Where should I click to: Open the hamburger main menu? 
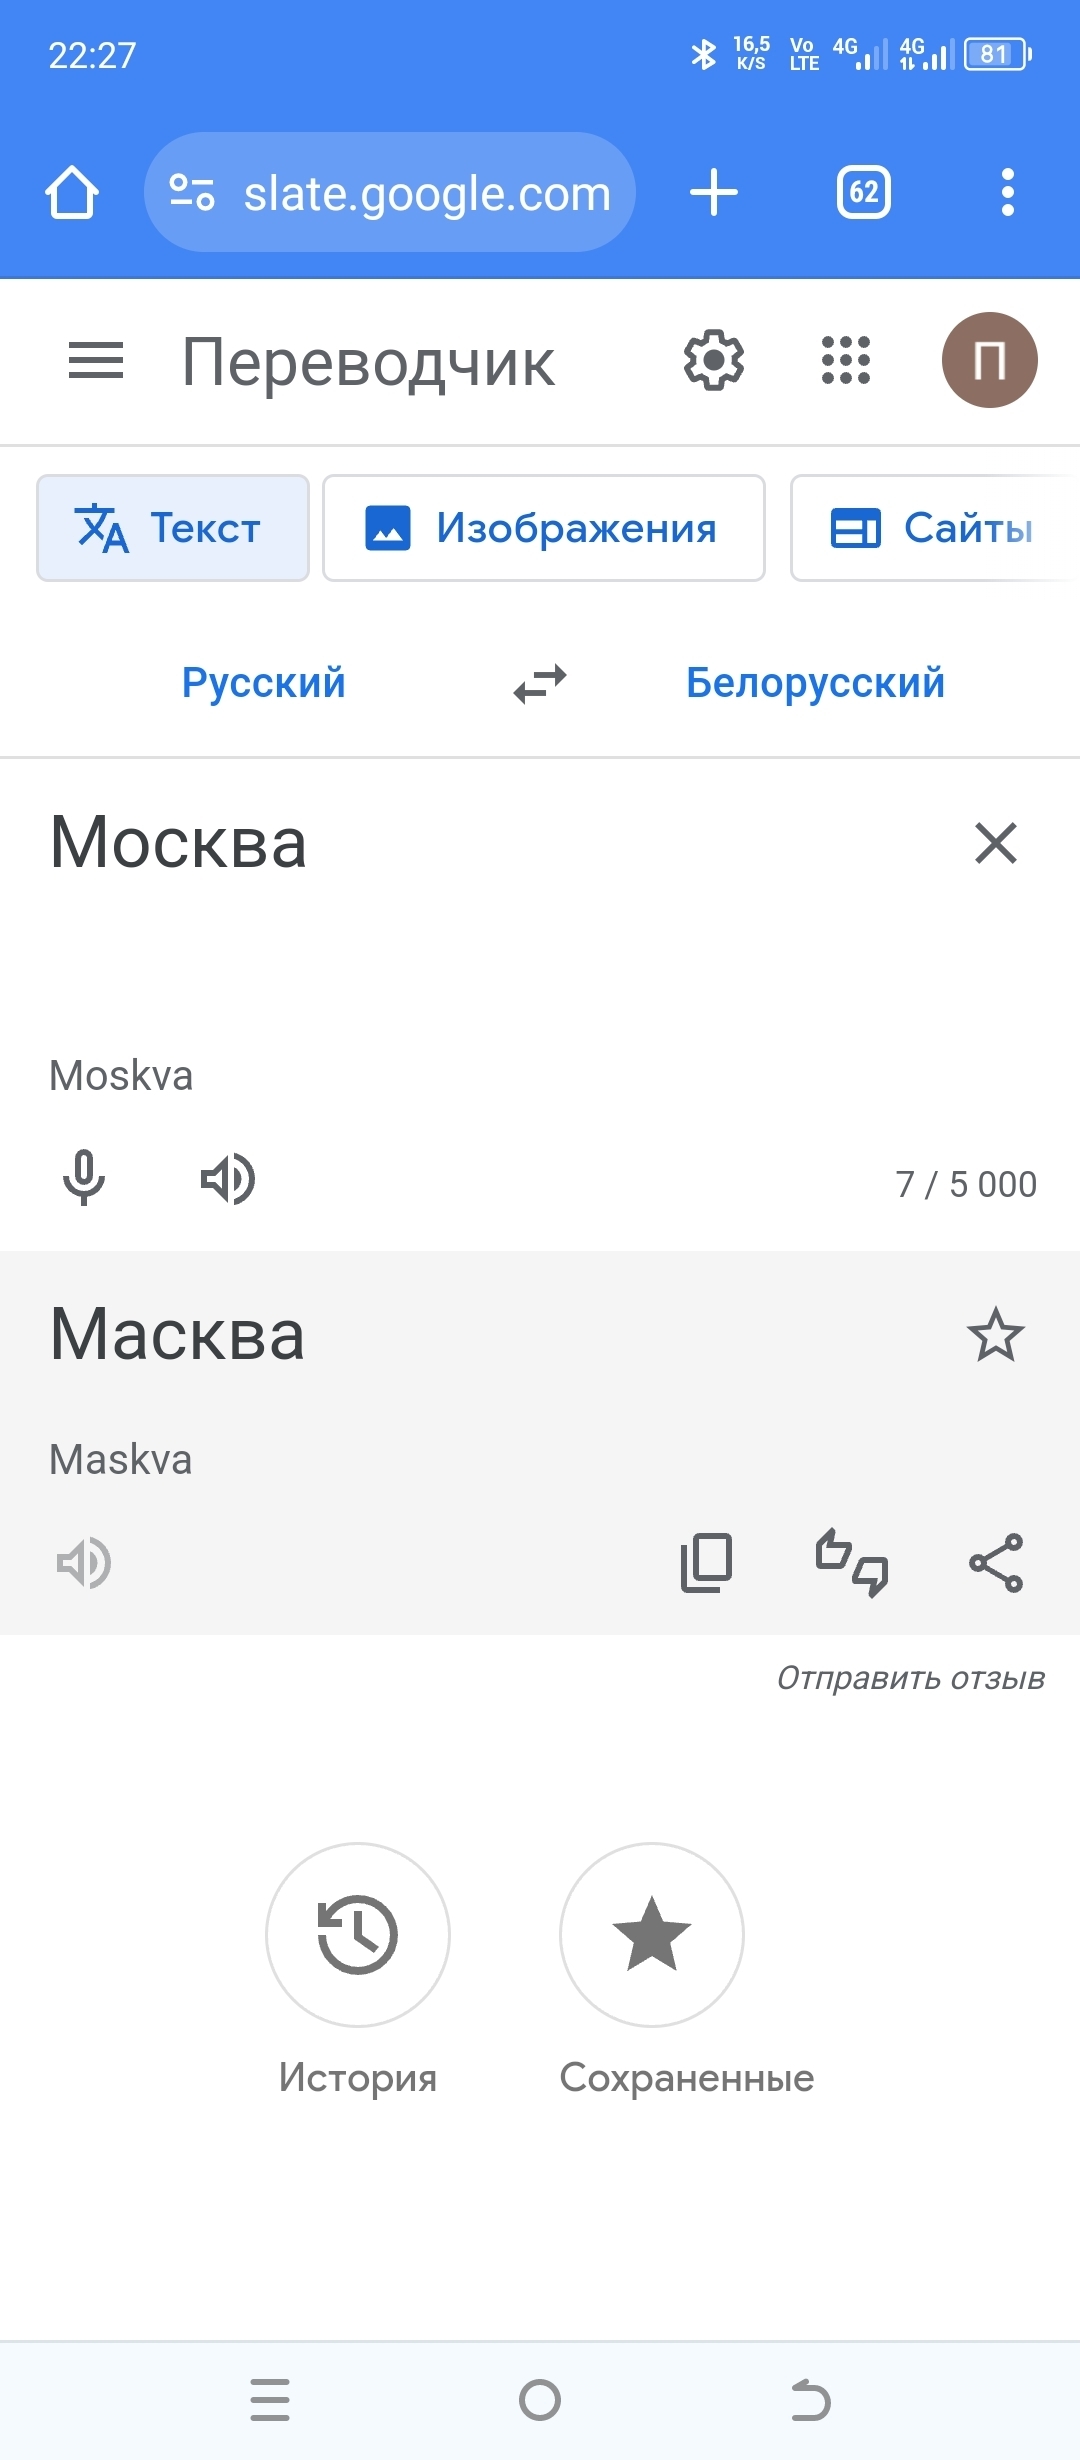[x=96, y=360]
